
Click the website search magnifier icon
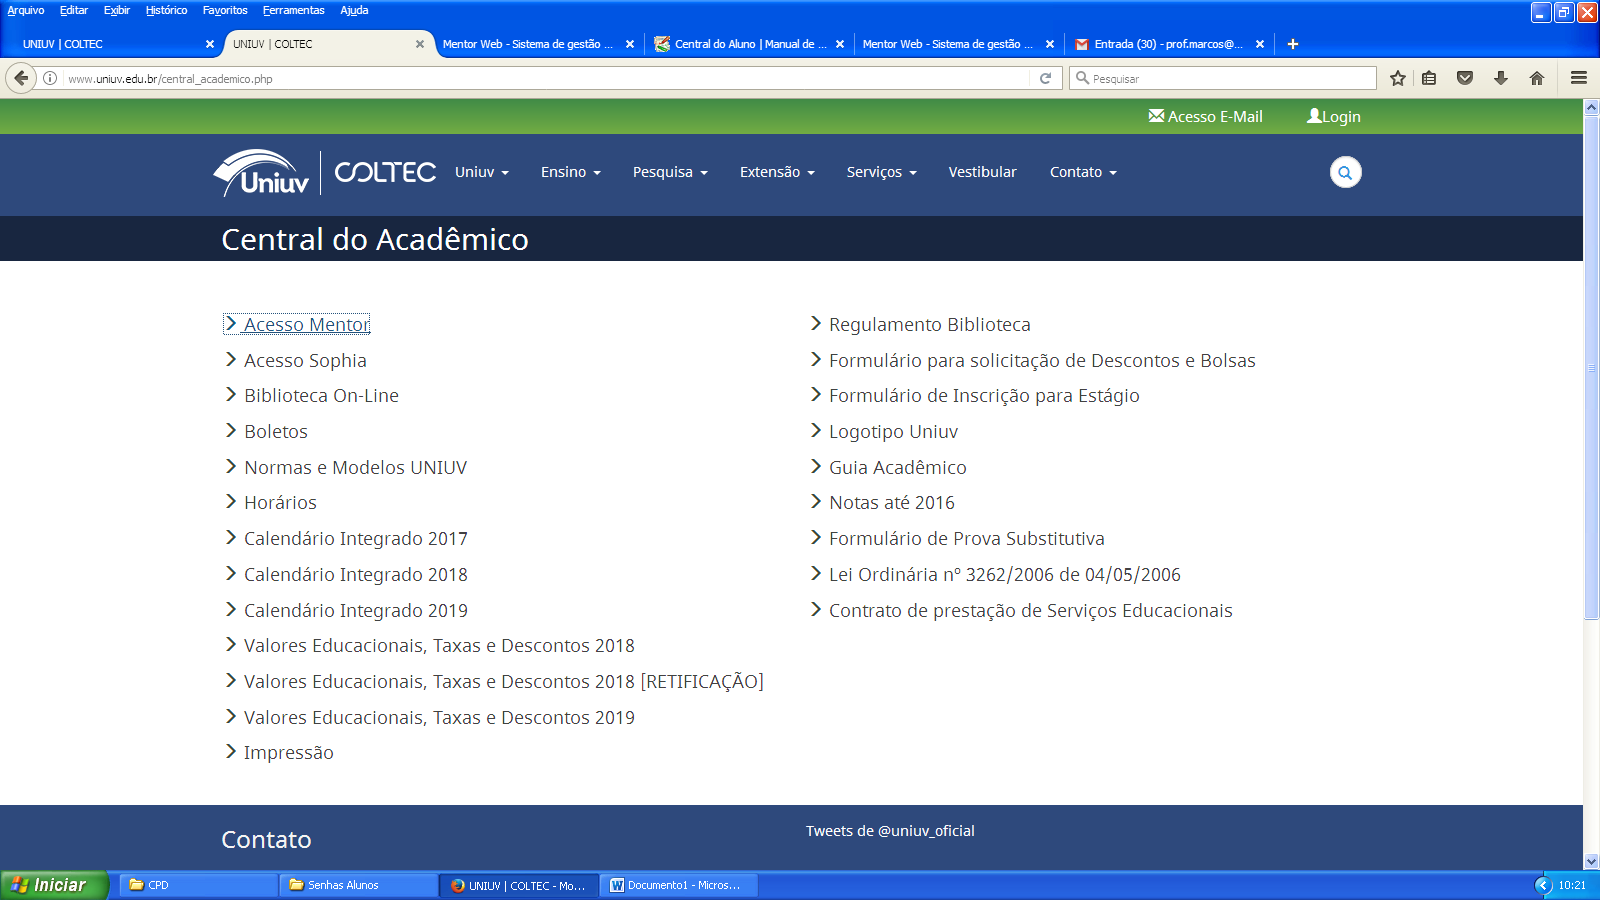click(x=1345, y=173)
